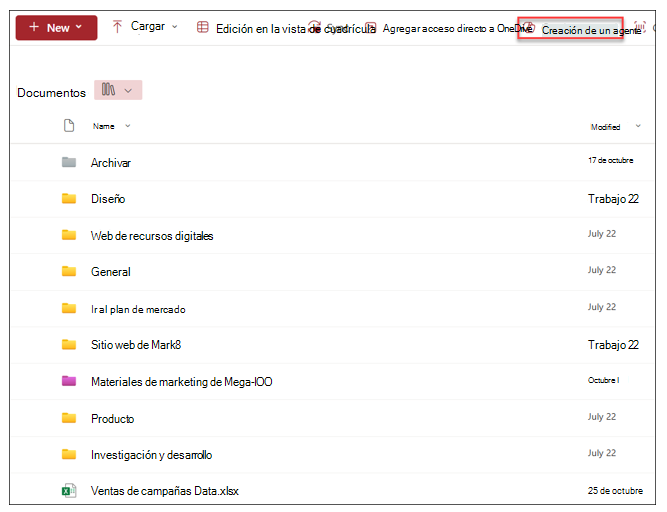The width and height of the screenshot is (667, 512).
Task: Click the gray Archivar folder icon
Action: click(x=69, y=162)
